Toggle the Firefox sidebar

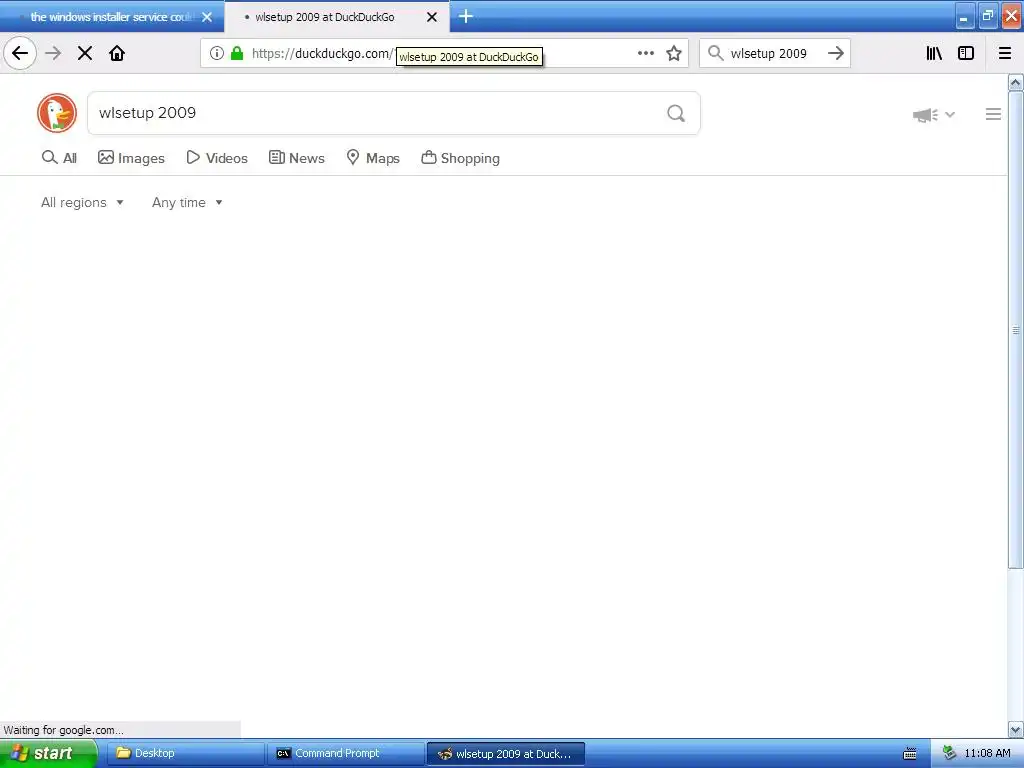(x=966, y=53)
